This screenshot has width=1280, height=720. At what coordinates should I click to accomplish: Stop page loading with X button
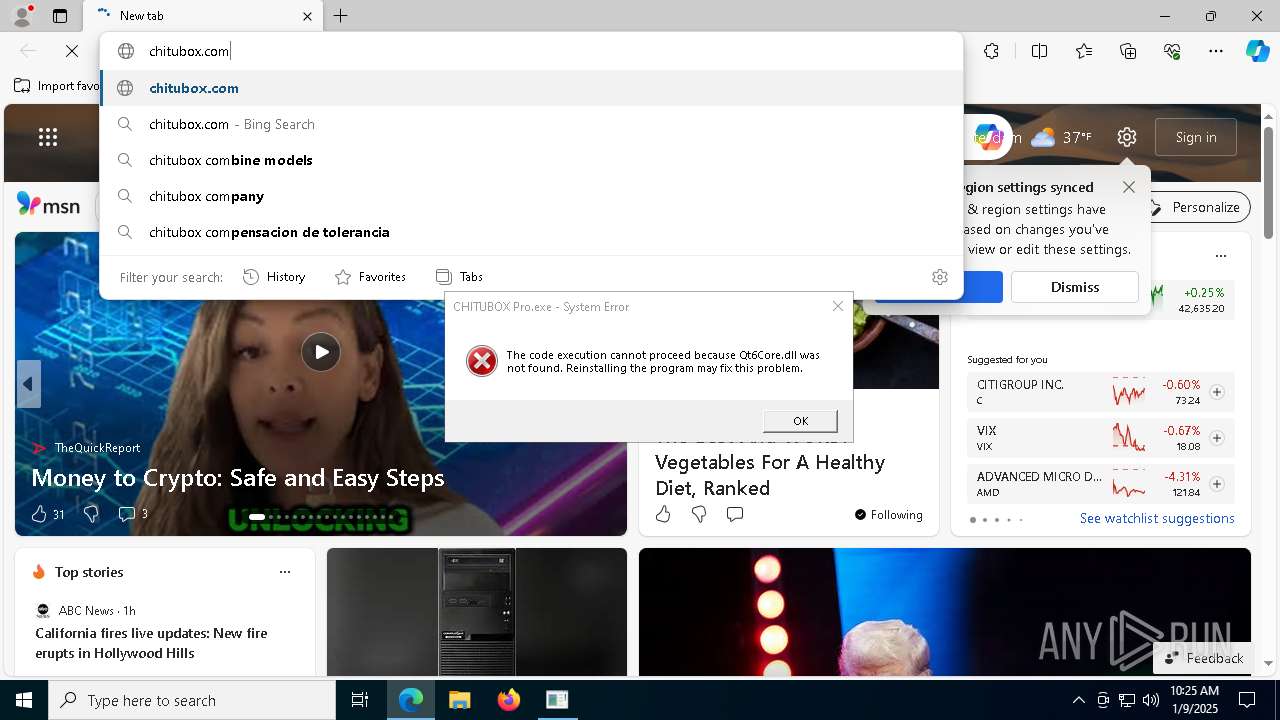coord(72,51)
